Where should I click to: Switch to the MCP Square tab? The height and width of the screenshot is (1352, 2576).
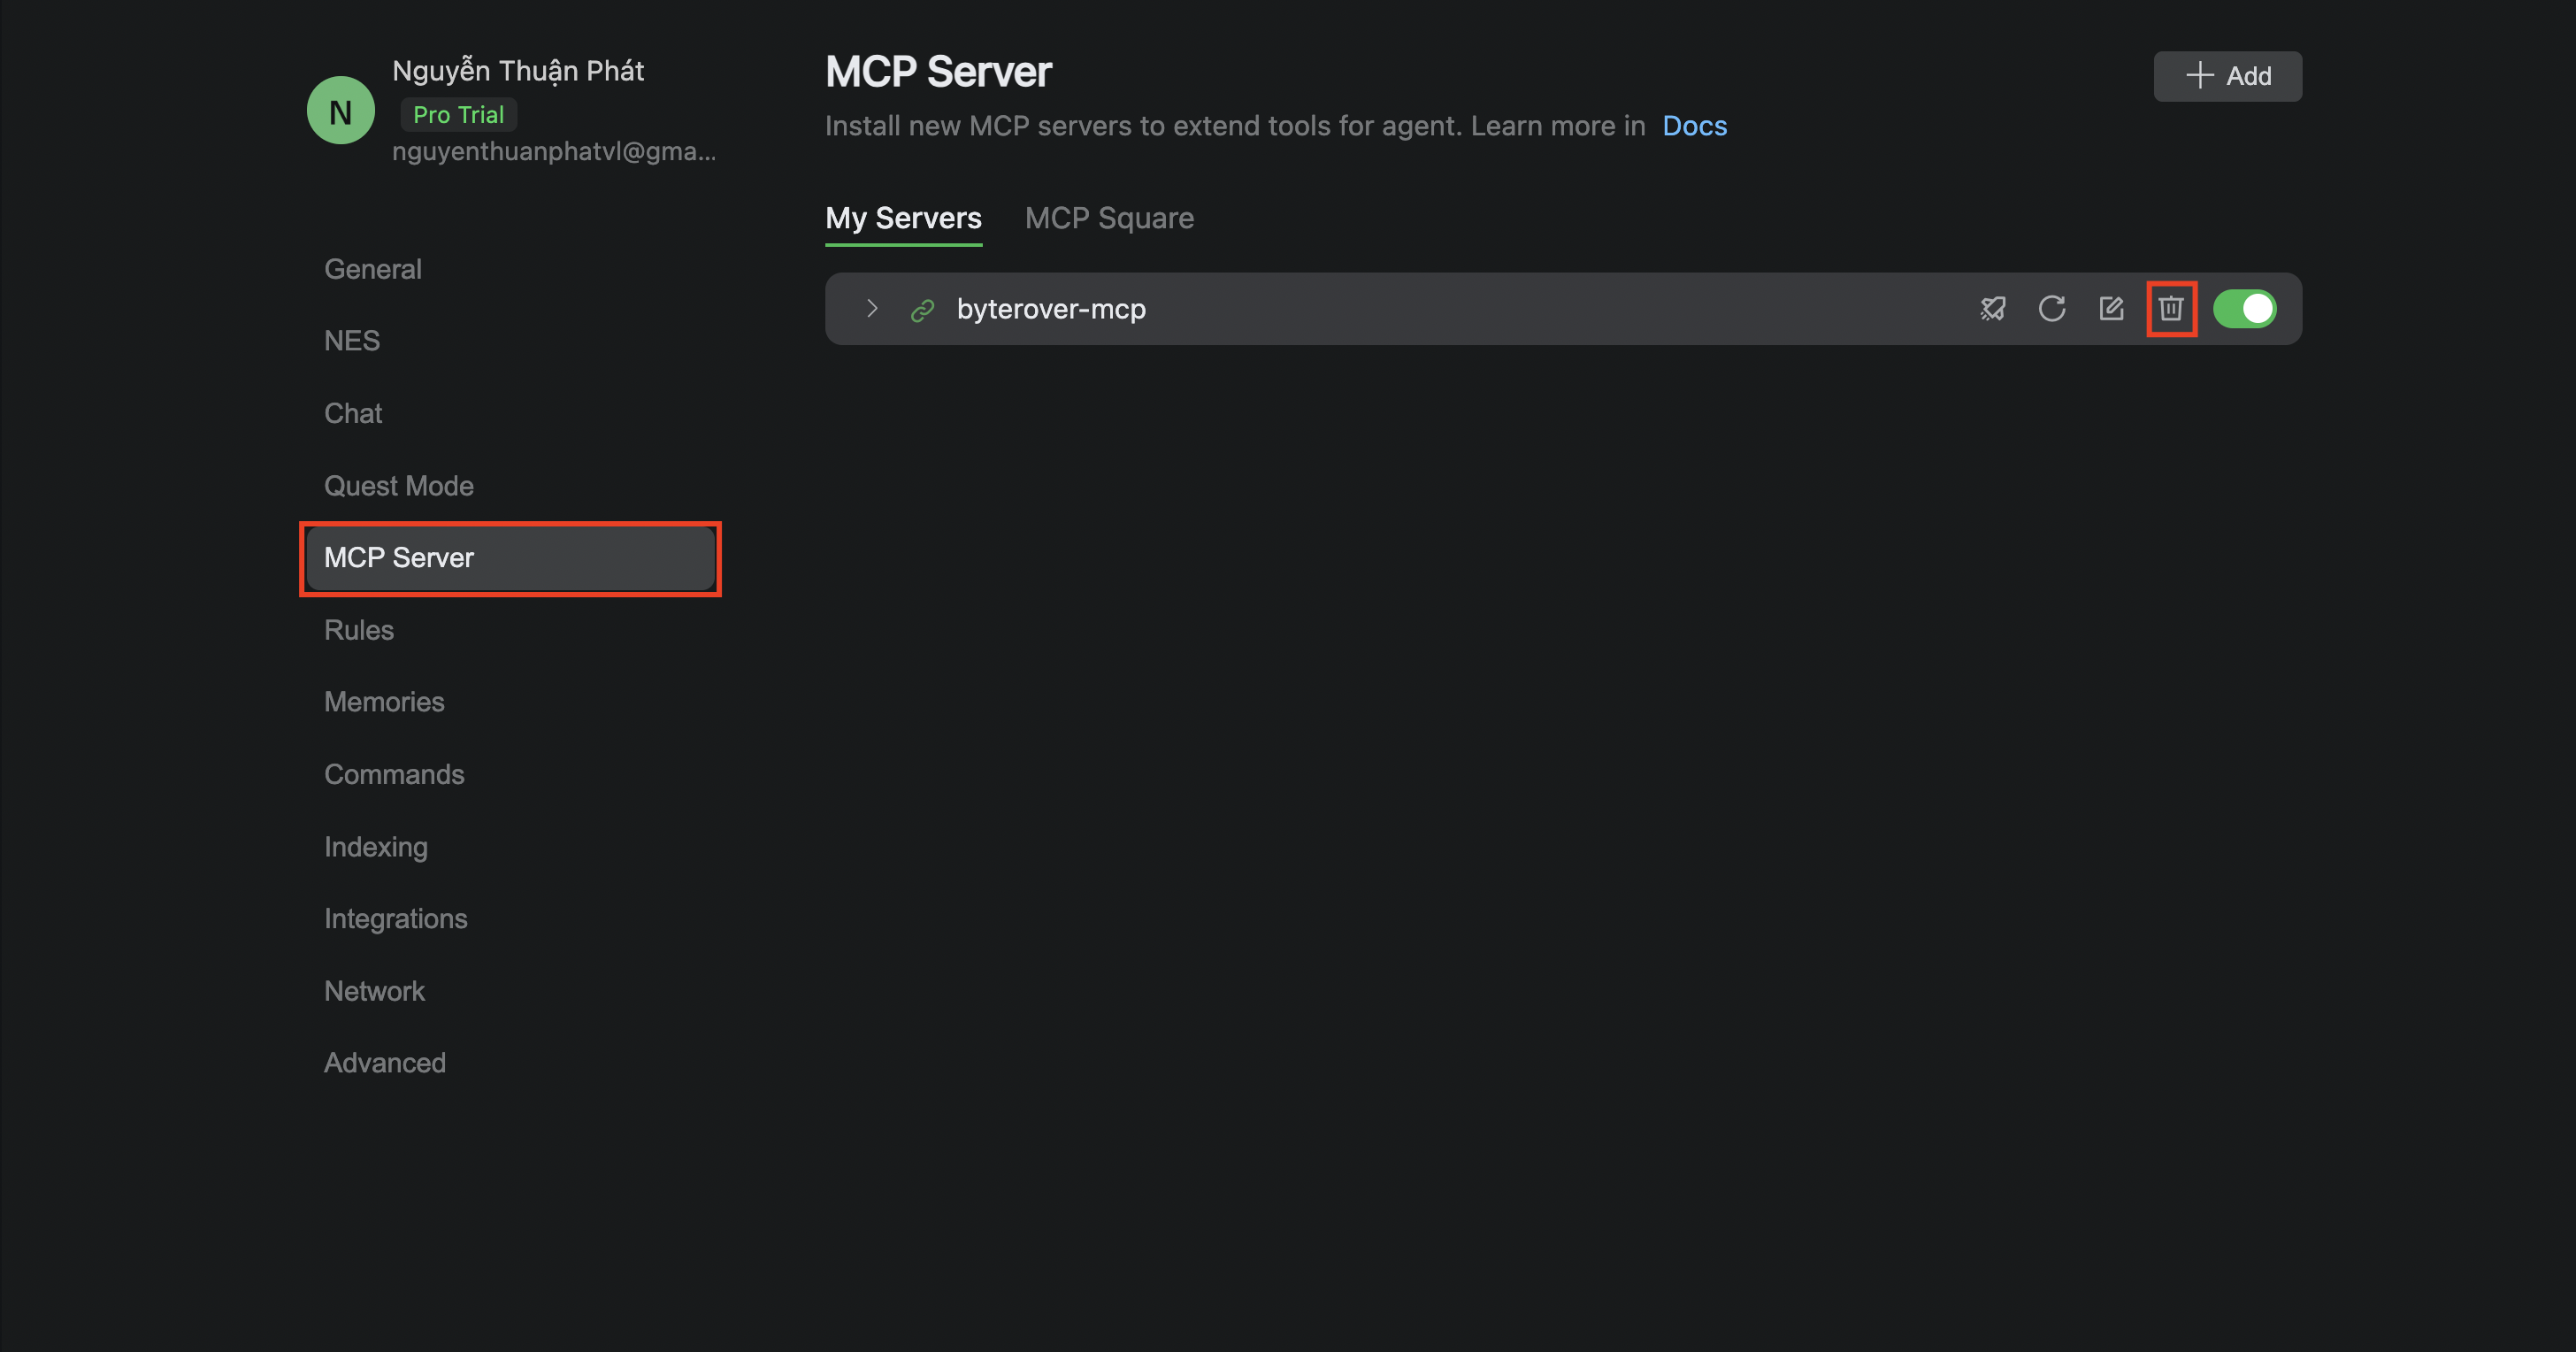1109,218
